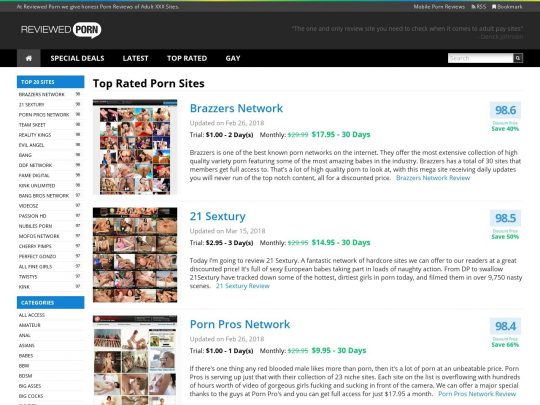Select Passion HD in sidebar list

coord(32,216)
